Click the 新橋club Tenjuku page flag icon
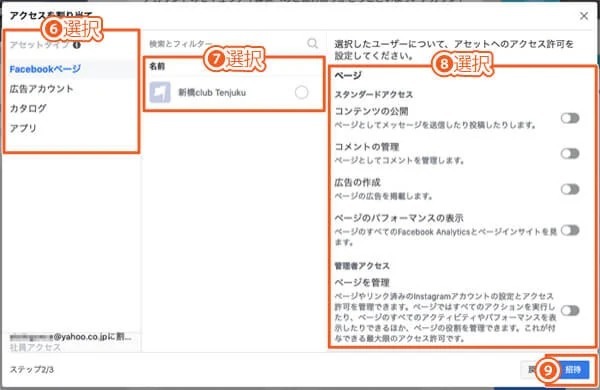The height and width of the screenshot is (390, 600). (160, 92)
